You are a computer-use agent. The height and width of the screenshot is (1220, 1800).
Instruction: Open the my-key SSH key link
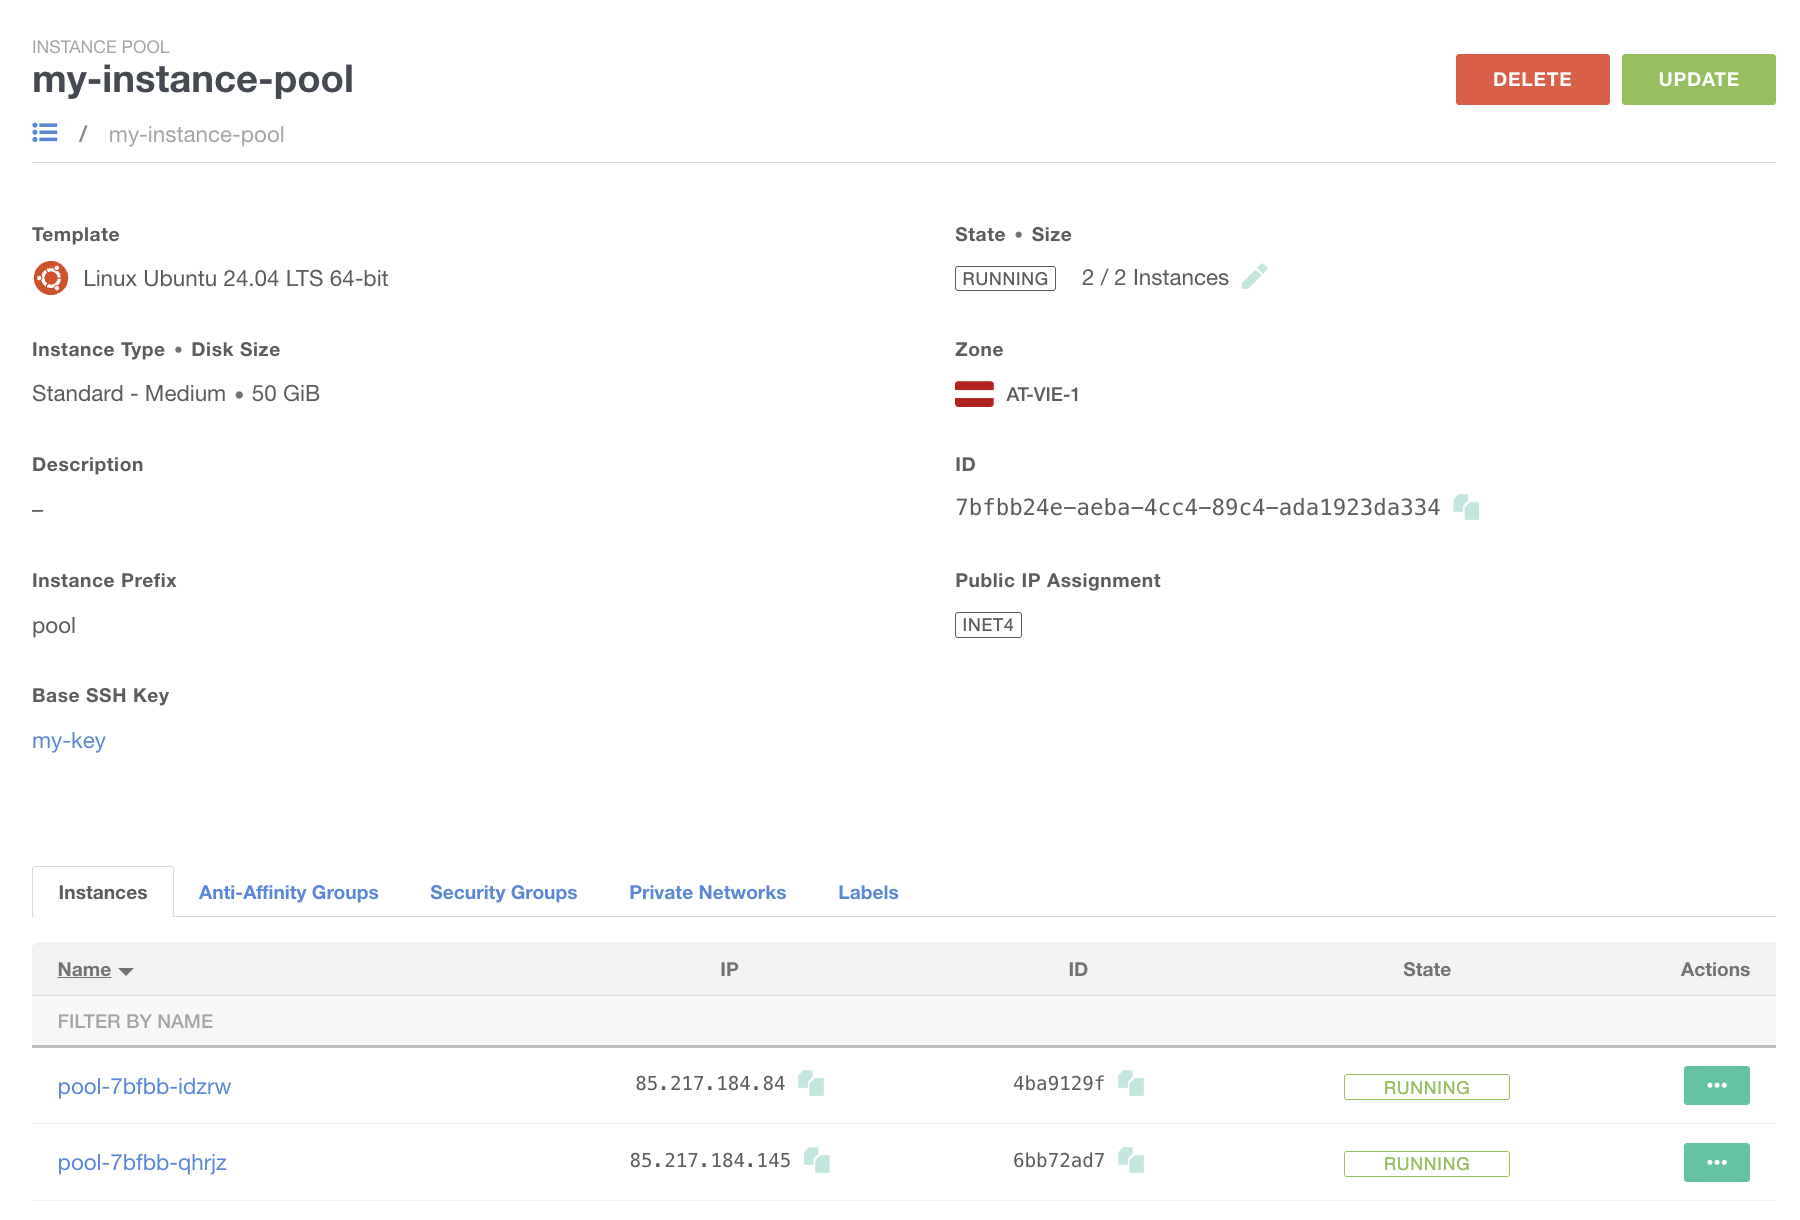[x=69, y=741]
